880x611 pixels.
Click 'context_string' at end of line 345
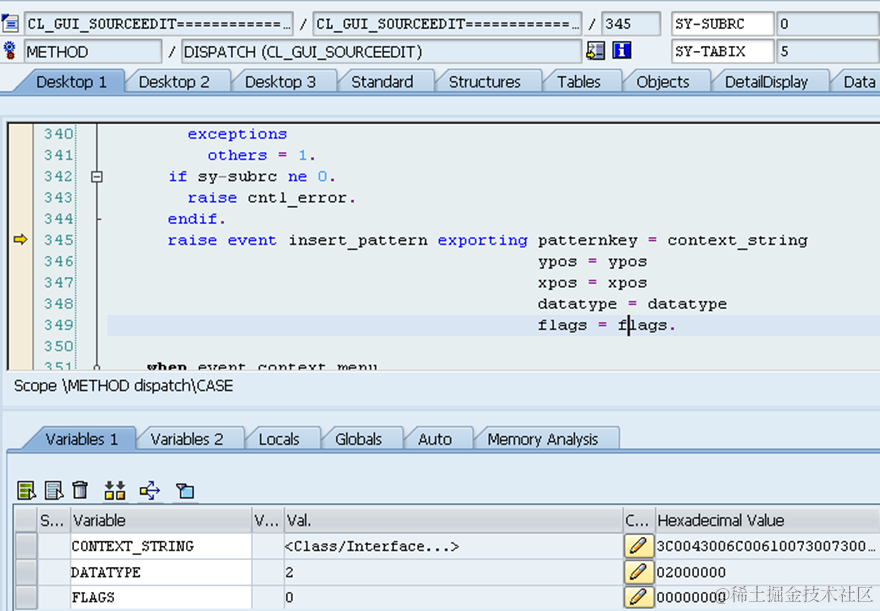[737, 240]
